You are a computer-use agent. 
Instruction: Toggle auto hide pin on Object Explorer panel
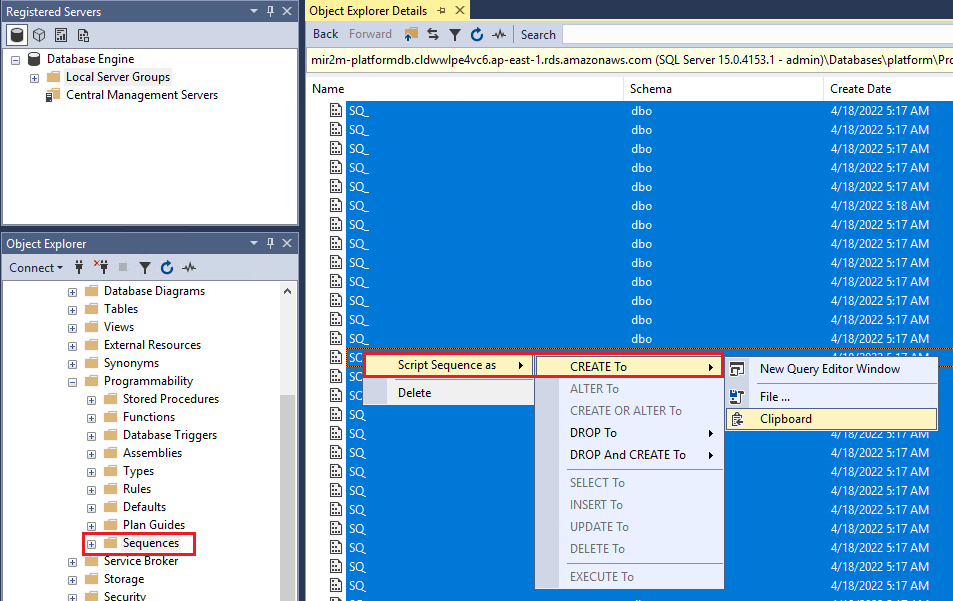270,243
